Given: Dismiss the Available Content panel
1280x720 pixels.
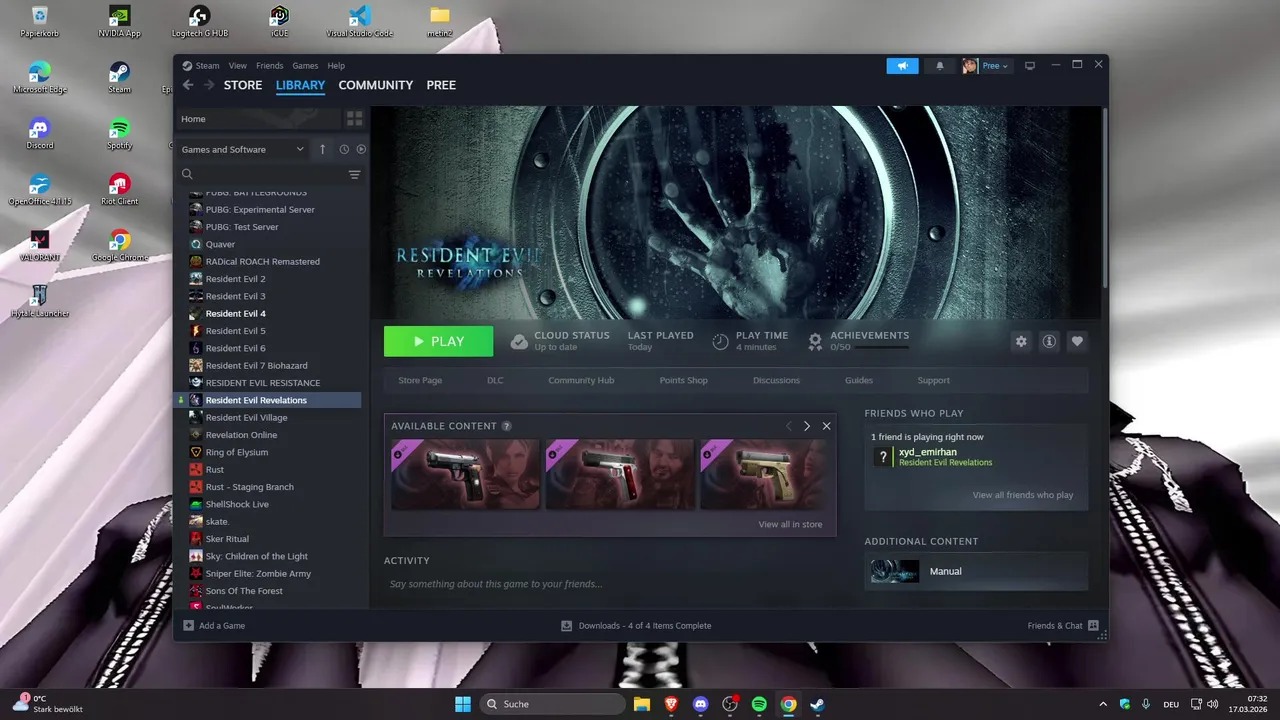Looking at the screenshot, I should 826,426.
